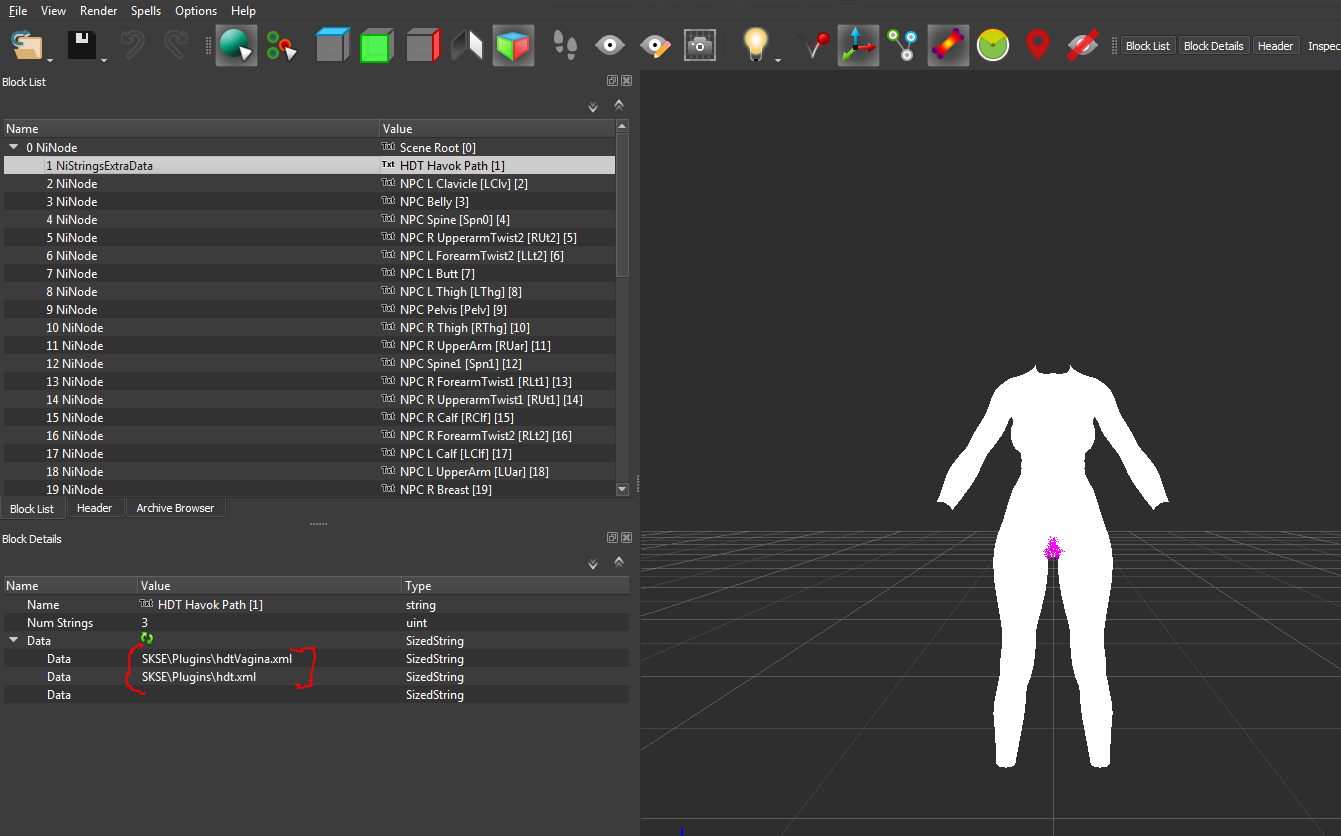Toggle lighting with the light bulb icon
Image resolution: width=1341 pixels, height=836 pixels.
pyautogui.click(x=756, y=45)
